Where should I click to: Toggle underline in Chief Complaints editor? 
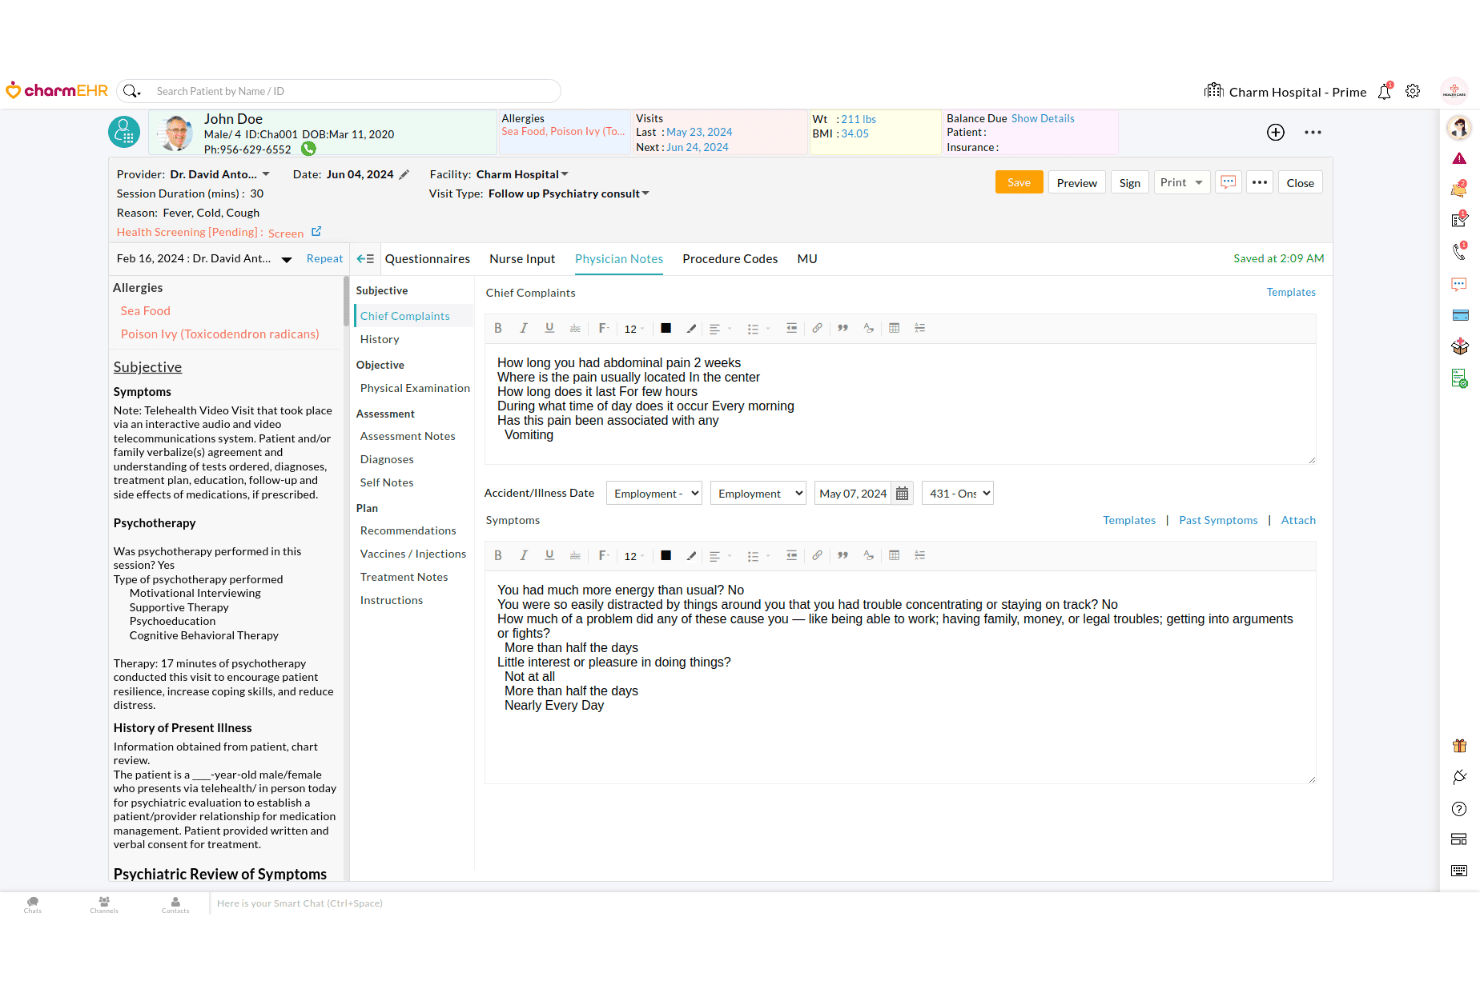549,328
